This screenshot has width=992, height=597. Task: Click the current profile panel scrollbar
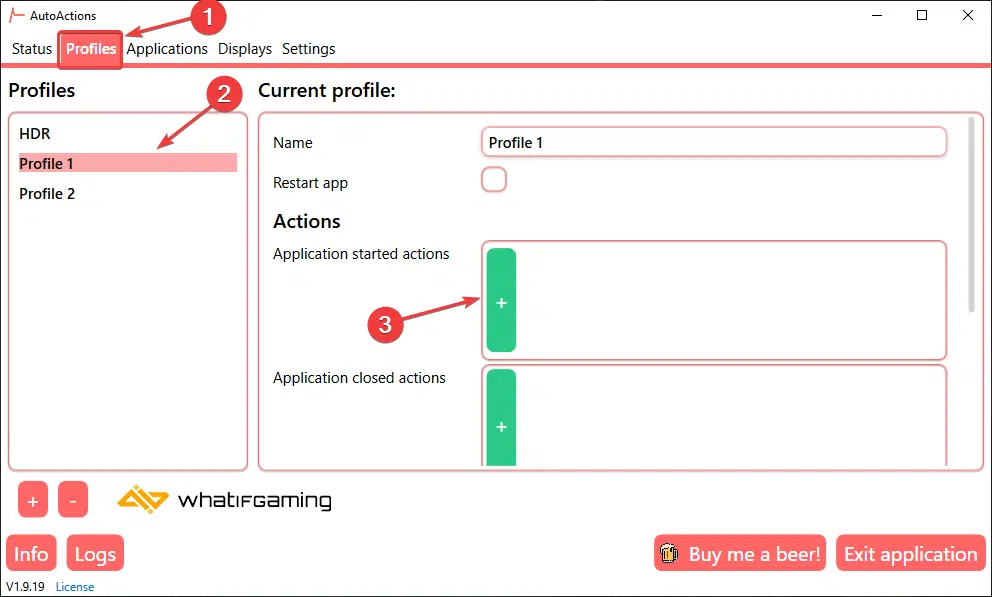click(971, 215)
